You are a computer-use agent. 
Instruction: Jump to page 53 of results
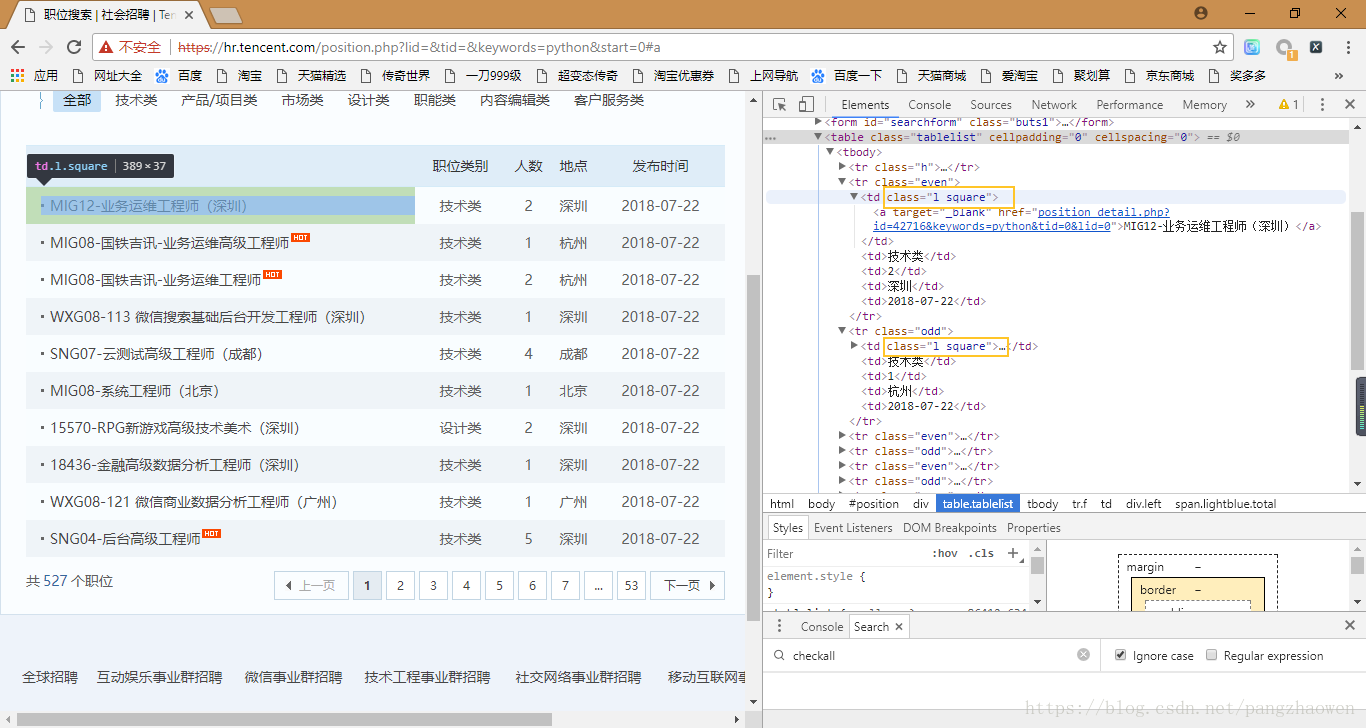(631, 585)
